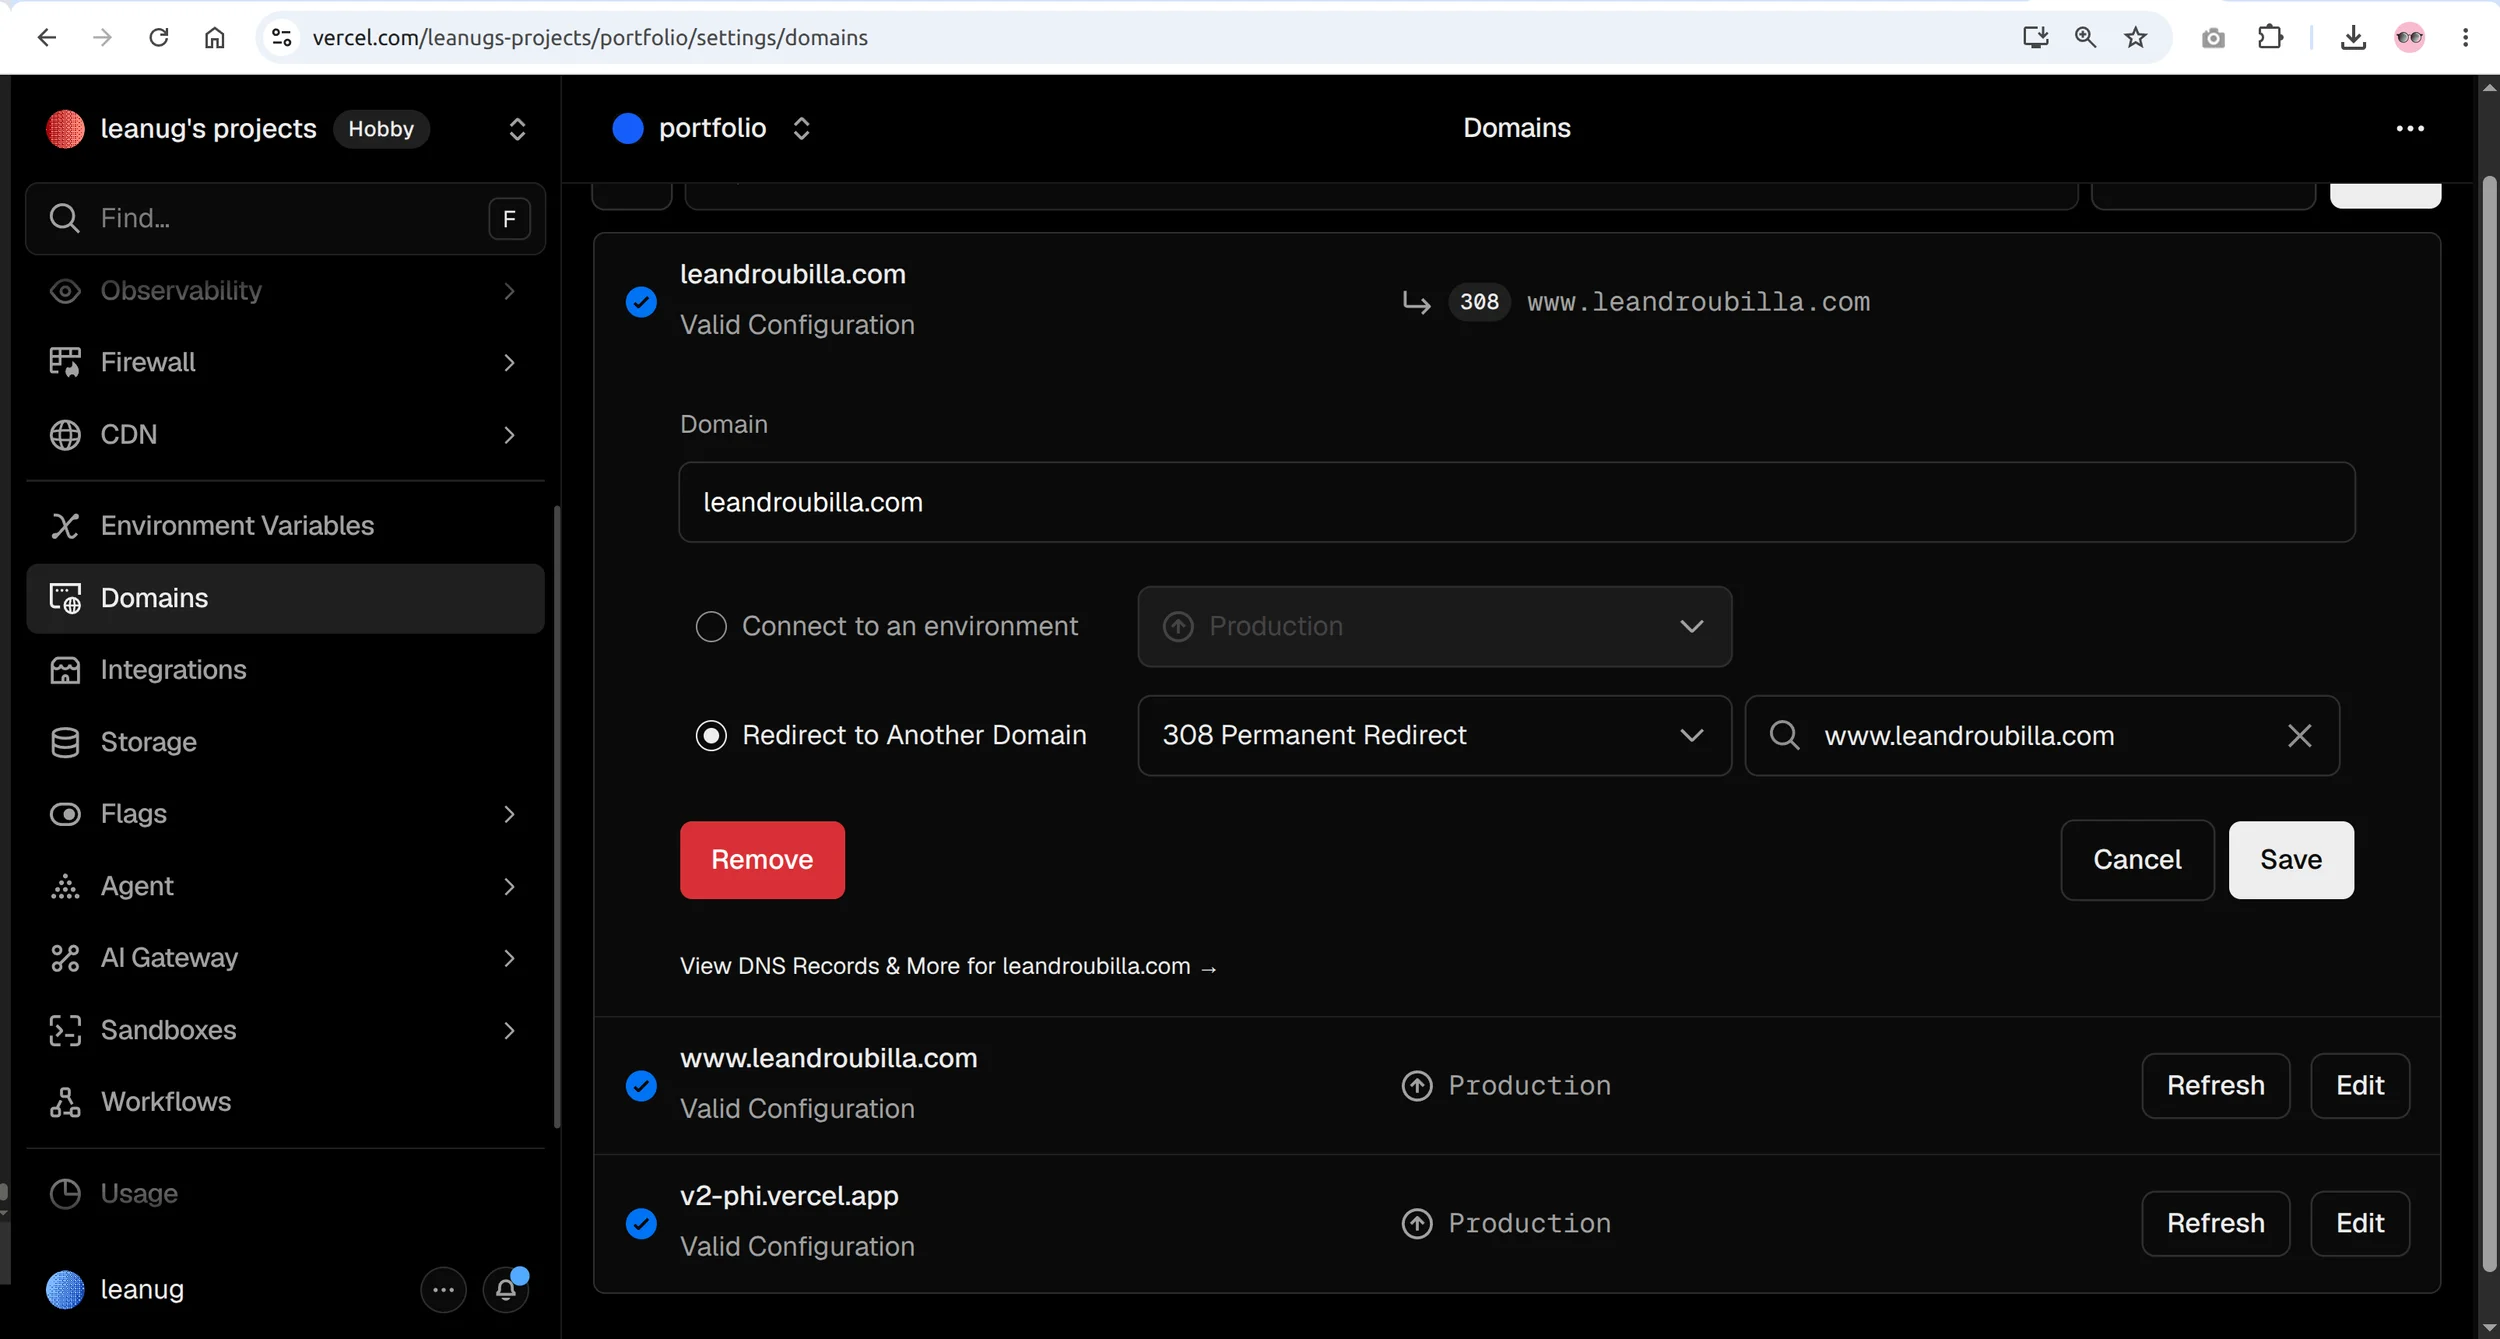Open Storage in the sidebar
The width and height of the screenshot is (2500, 1339).
click(x=285, y=742)
